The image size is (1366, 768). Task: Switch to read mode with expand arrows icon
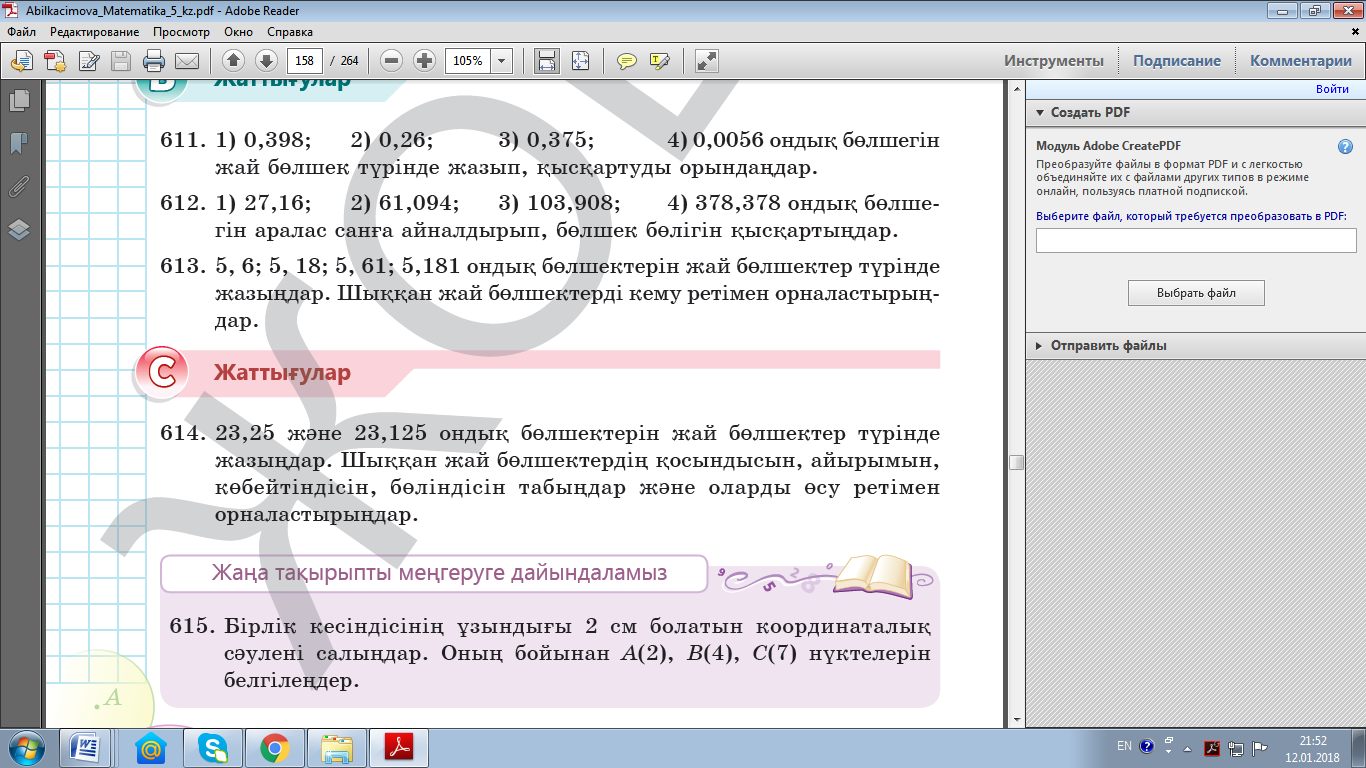coord(707,61)
